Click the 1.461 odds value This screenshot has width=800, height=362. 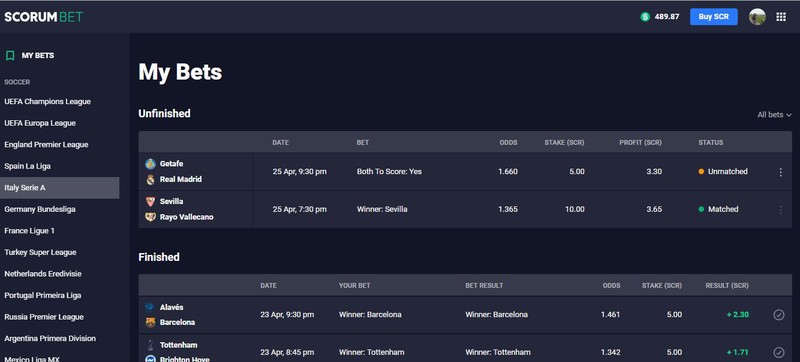coord(610,315)
